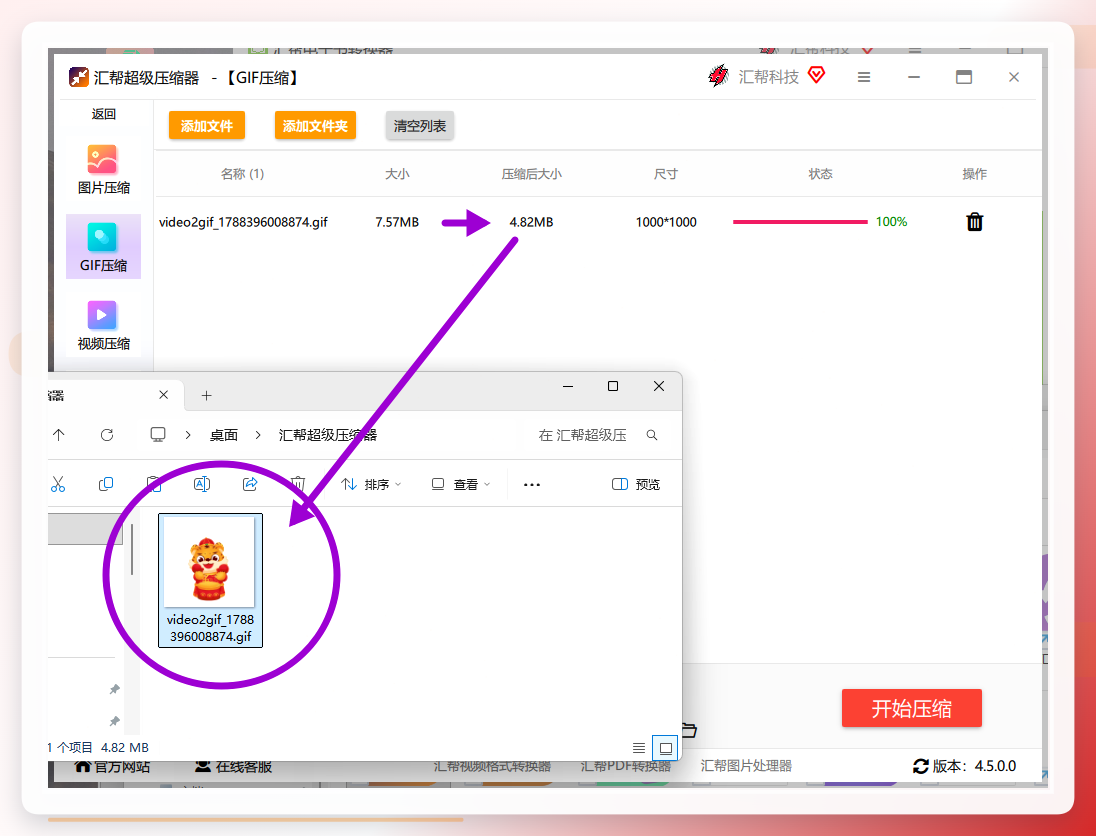
Task: Switch to details list view
Action: click(639, 748)
